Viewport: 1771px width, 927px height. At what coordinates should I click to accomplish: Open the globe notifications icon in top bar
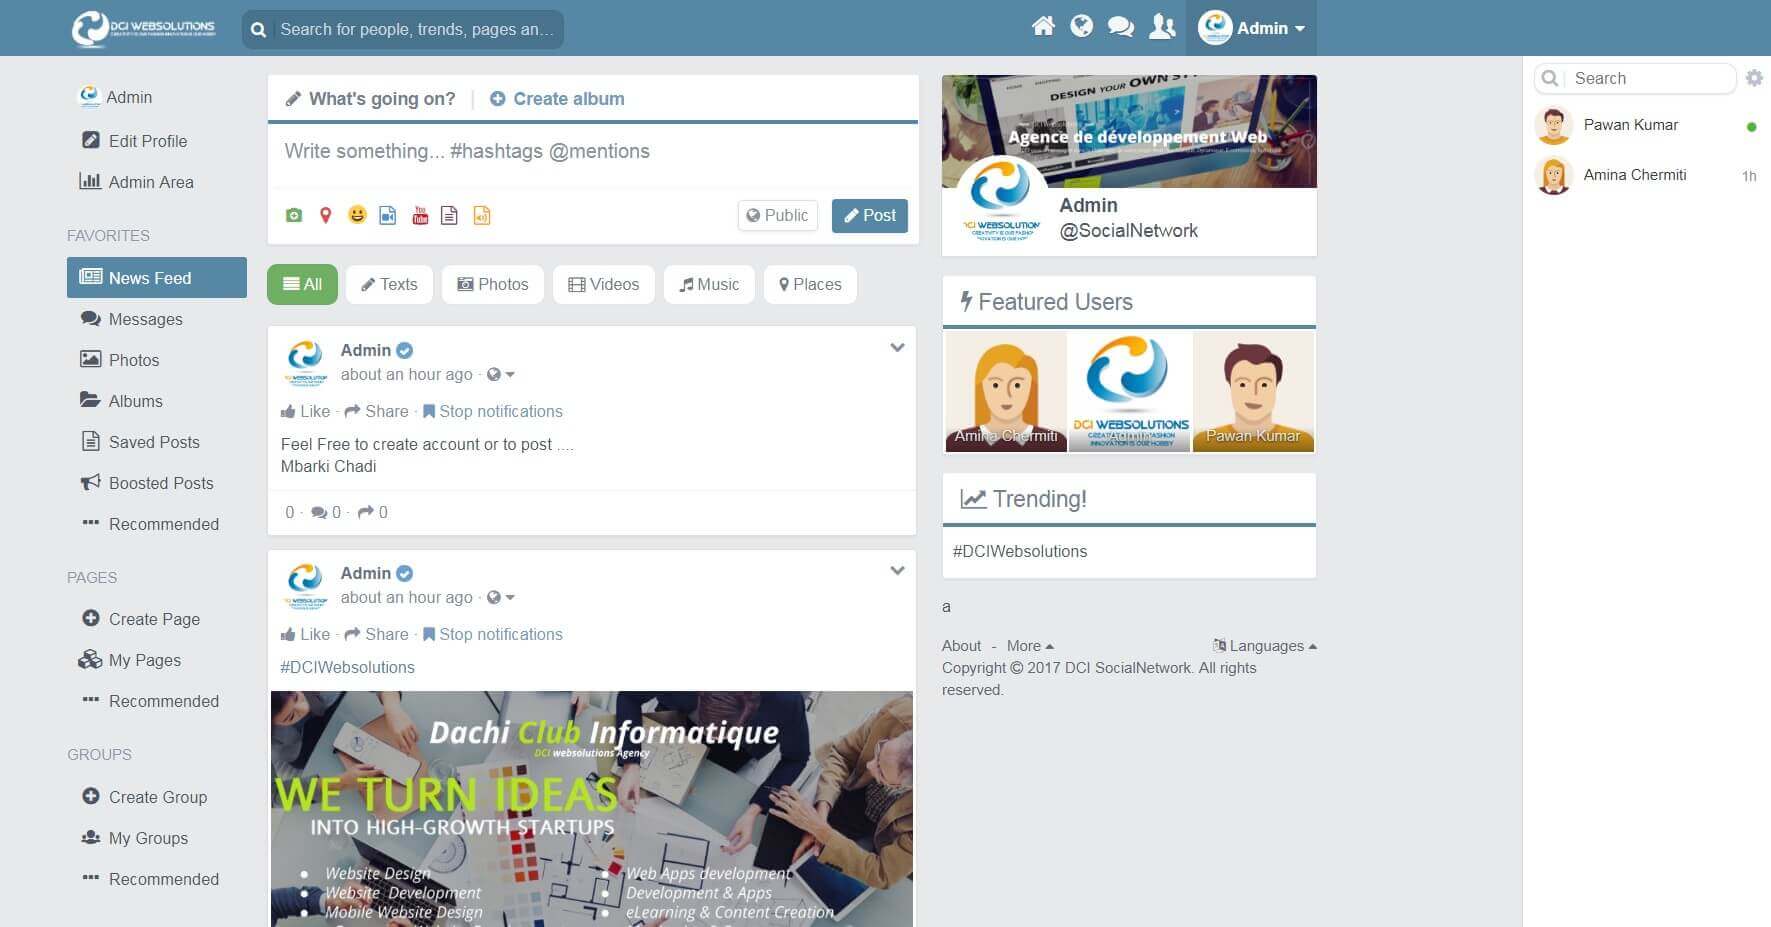1082,27
